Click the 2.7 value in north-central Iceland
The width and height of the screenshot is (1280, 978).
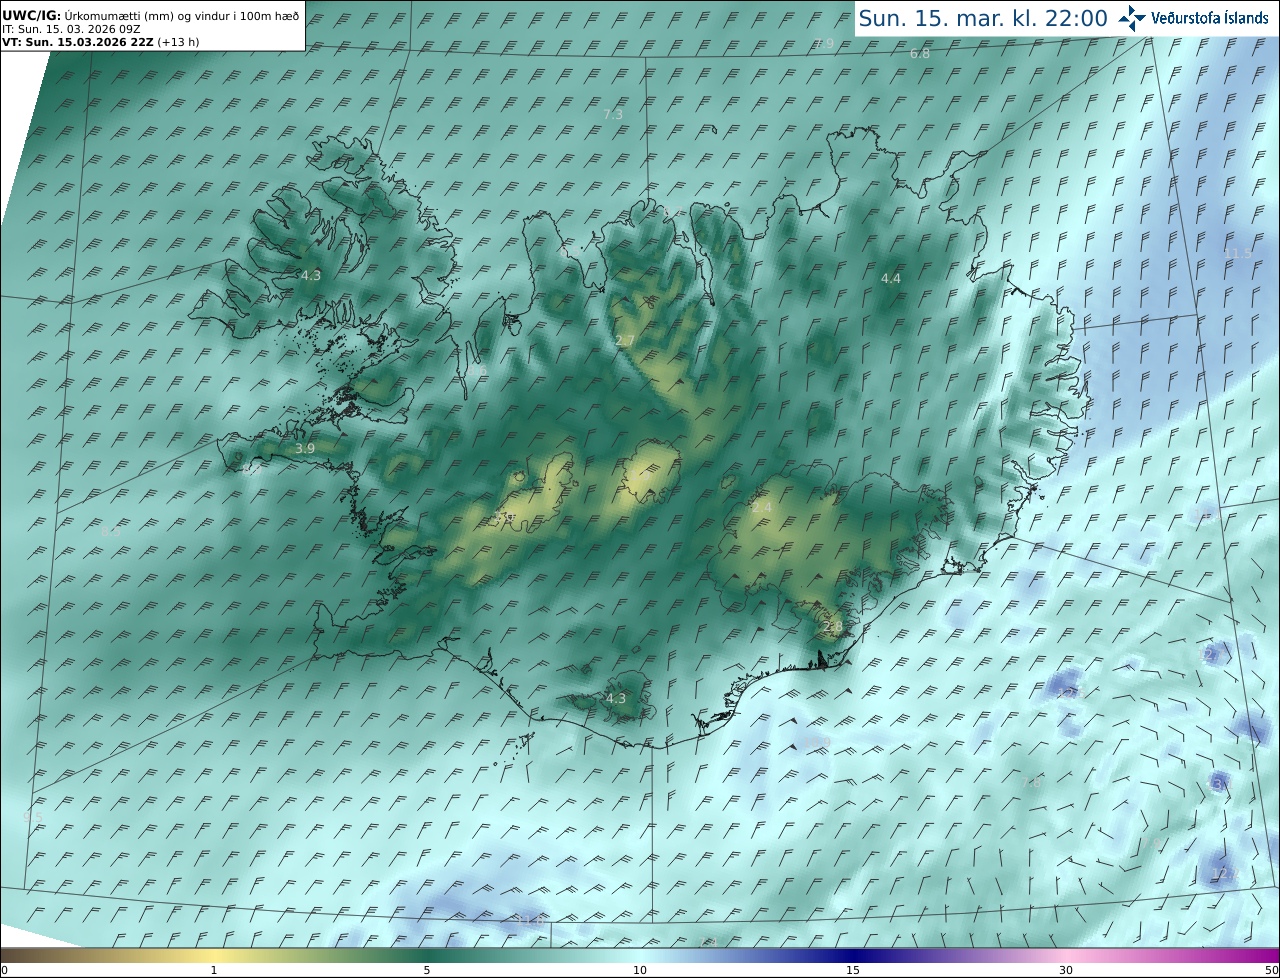[625, 341]
